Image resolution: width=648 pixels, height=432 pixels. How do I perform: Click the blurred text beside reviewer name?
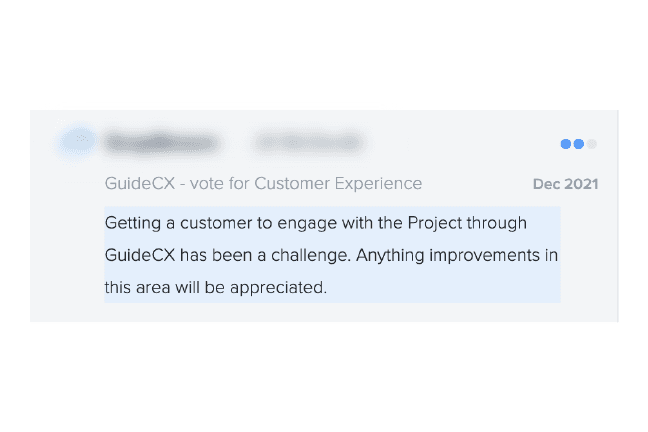click(309, 144)
